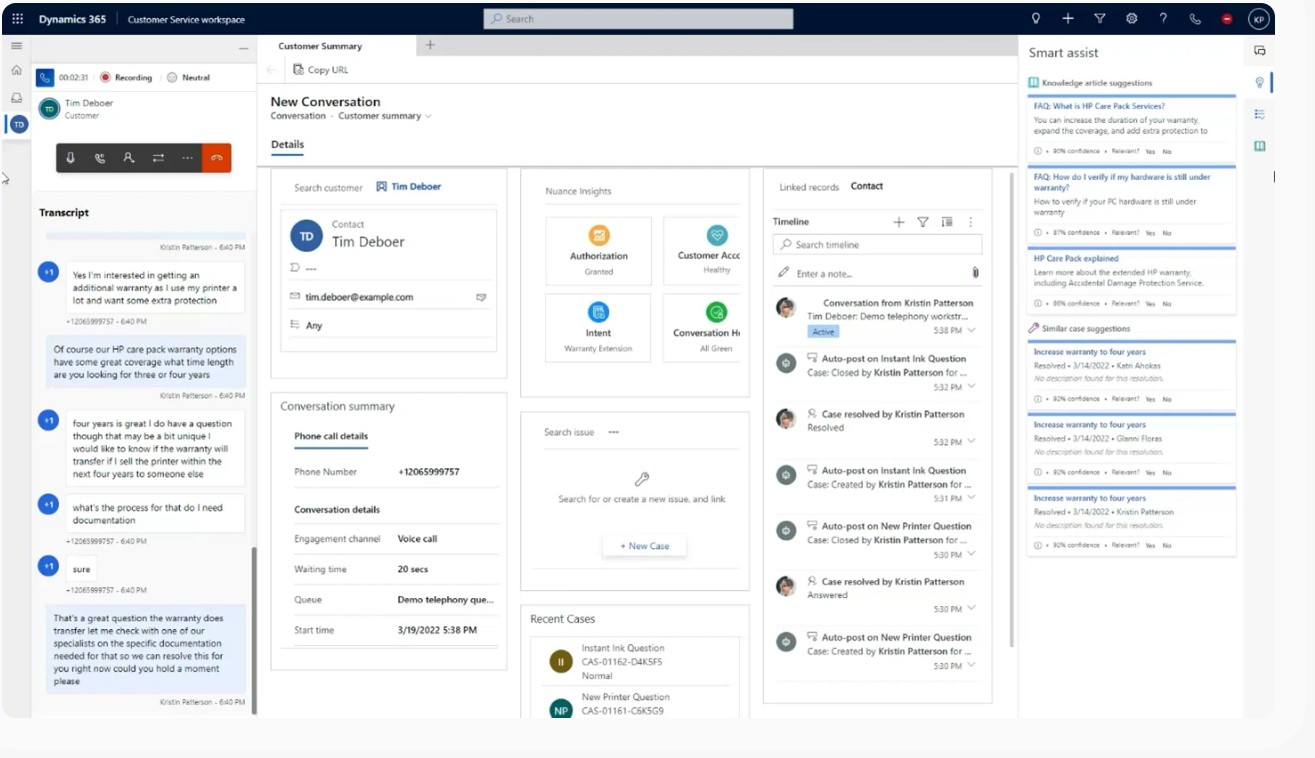Switch to the Customer Summary tab
The width and height of the screenshot is (1315, 758).
(x=320, y=45)
